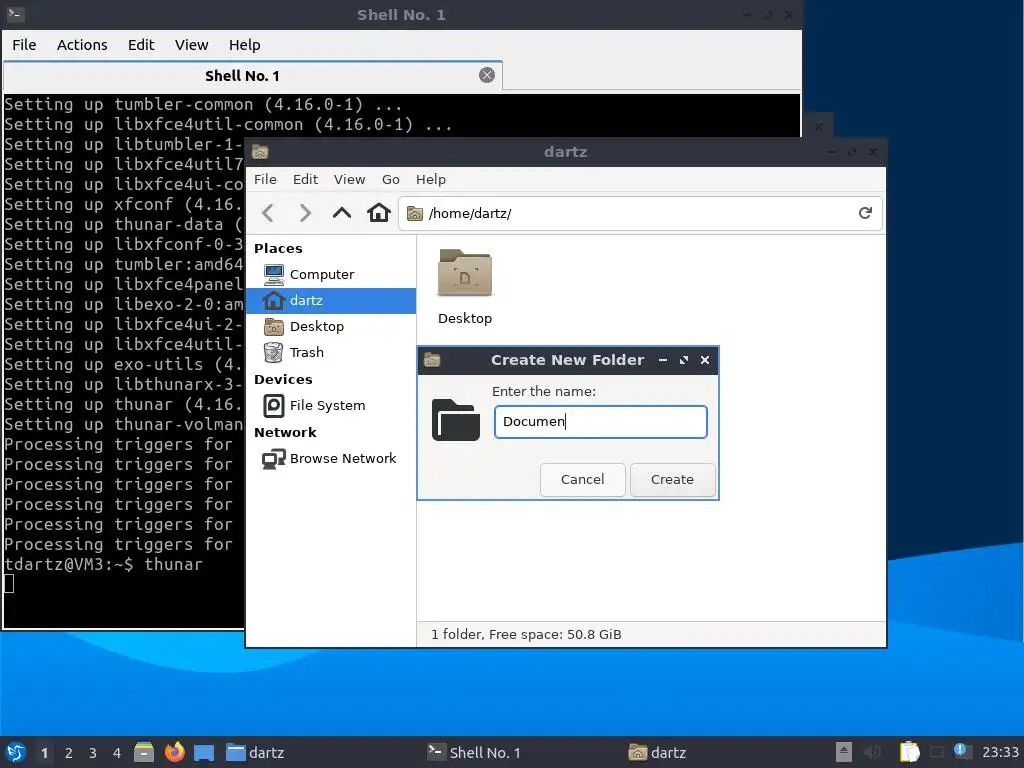Open parent folder with the up arrow

click(342, 213)
